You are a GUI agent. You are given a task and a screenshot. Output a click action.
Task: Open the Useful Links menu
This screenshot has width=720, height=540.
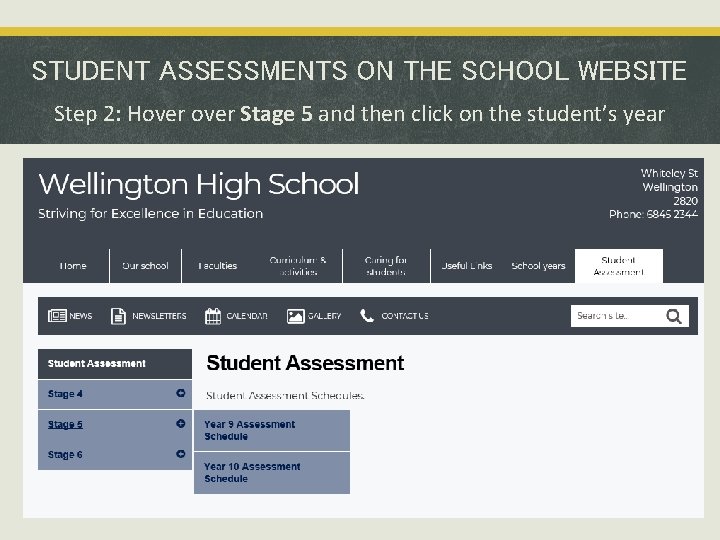pyautogui.click(x=467, y=266)
